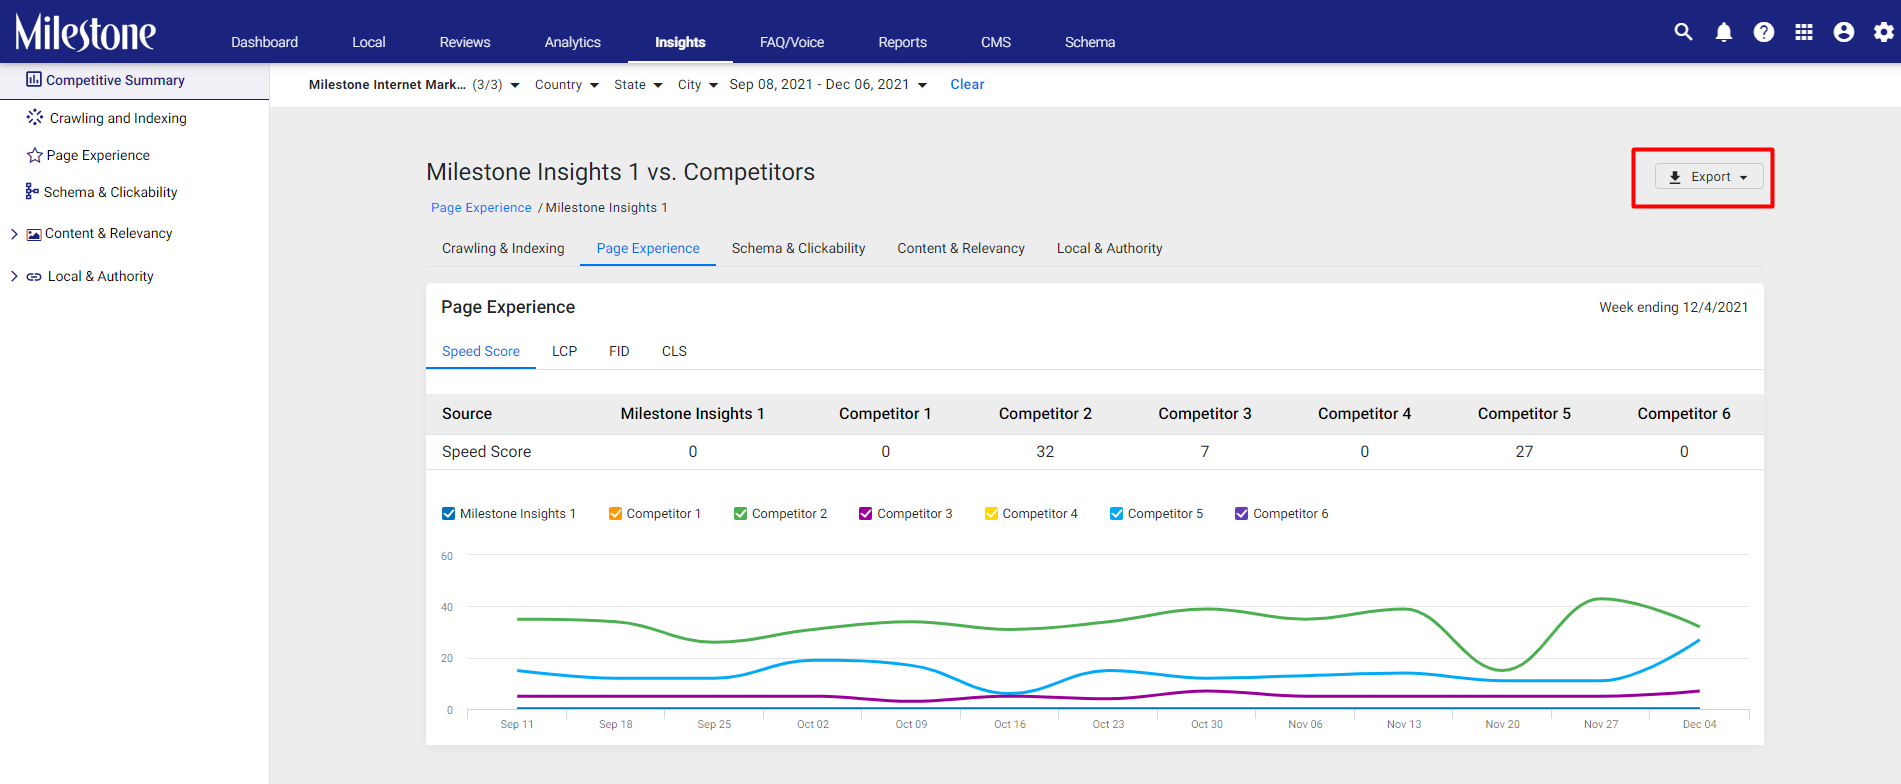
Task: Uncheck the Milestone Insights 1 checkbox
Action: click(448, 513)
